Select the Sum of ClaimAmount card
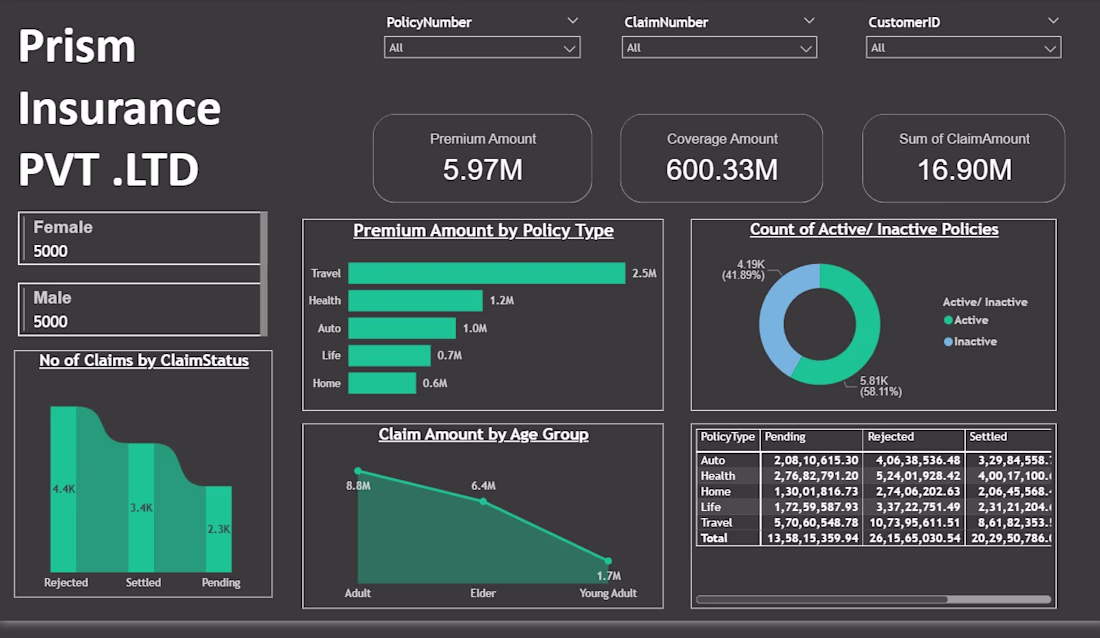The height and width of the screenshot is (638, 1100). point(964,159)
